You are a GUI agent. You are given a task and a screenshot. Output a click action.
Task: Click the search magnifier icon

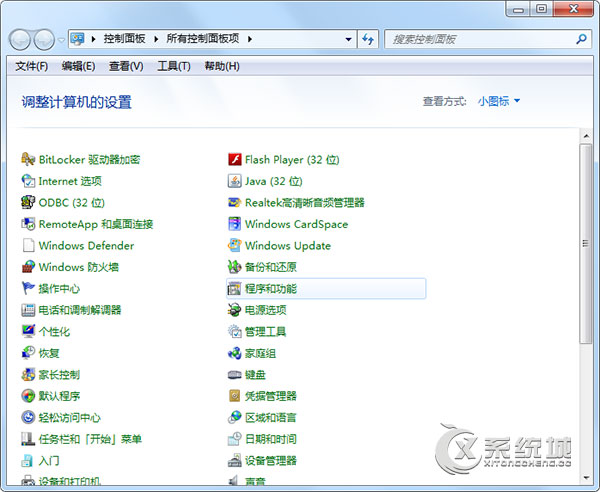click(581, 39)
